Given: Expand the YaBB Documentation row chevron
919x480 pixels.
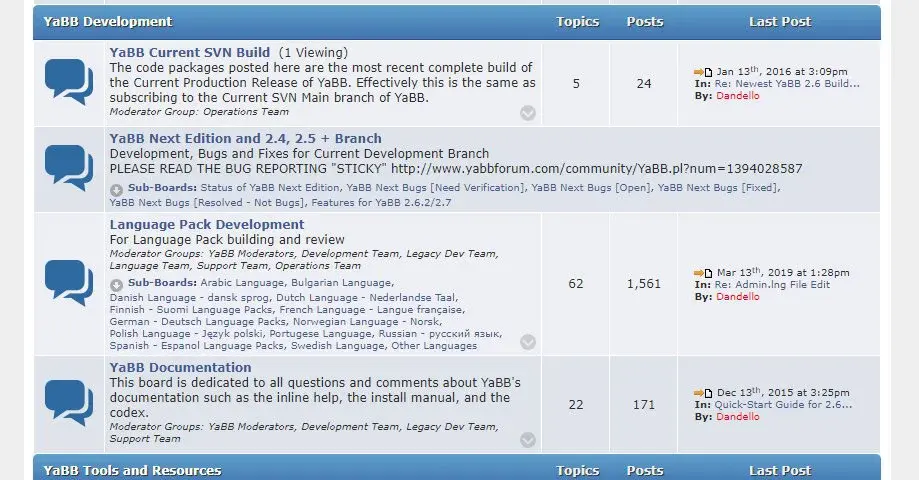Looking at the screenshot, I should pos(527,440).
